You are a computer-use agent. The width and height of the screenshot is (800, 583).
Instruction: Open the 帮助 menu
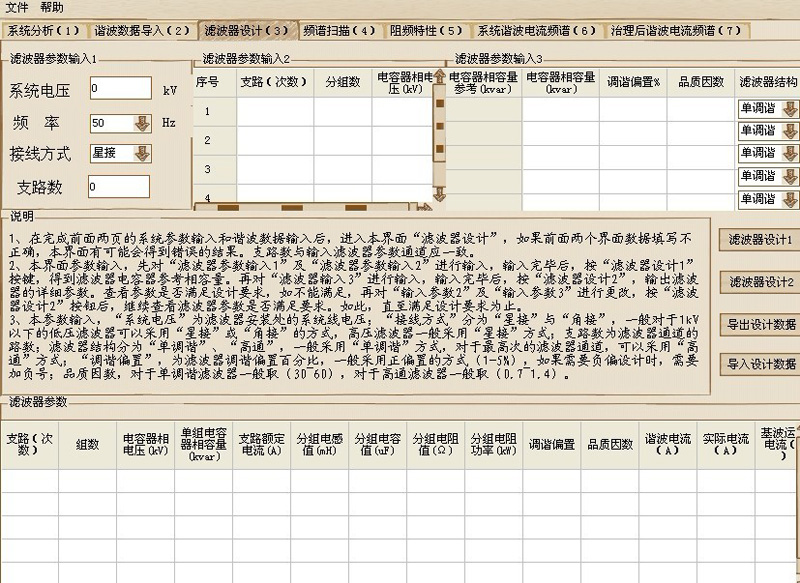pyautogui.click(x=51, y=7)
